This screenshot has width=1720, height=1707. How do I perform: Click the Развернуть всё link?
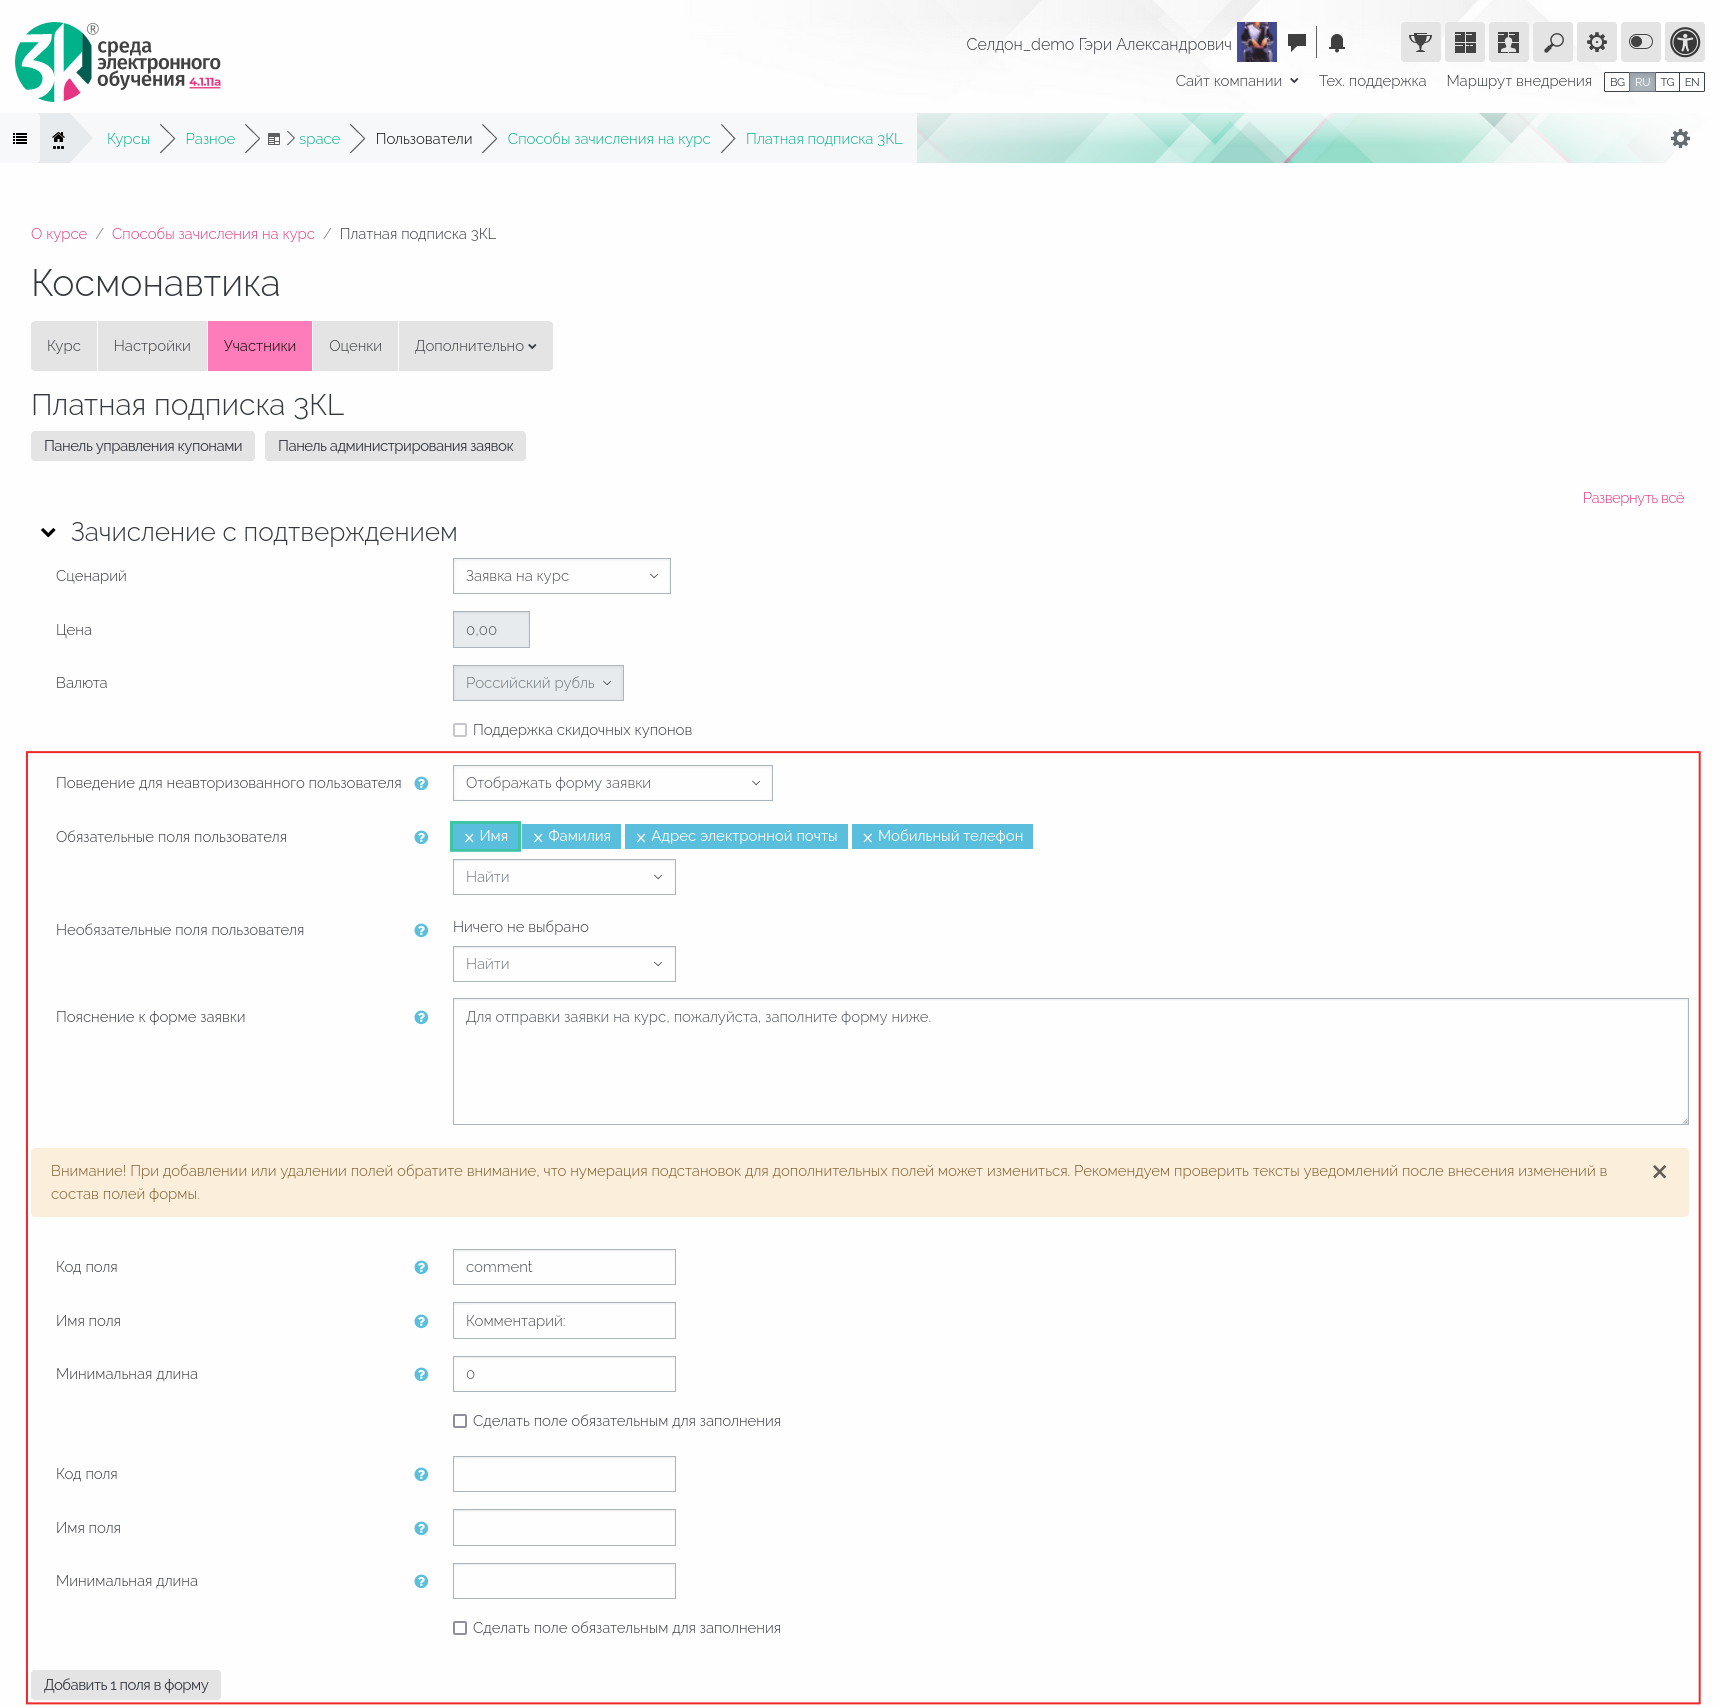(1632, 498)
